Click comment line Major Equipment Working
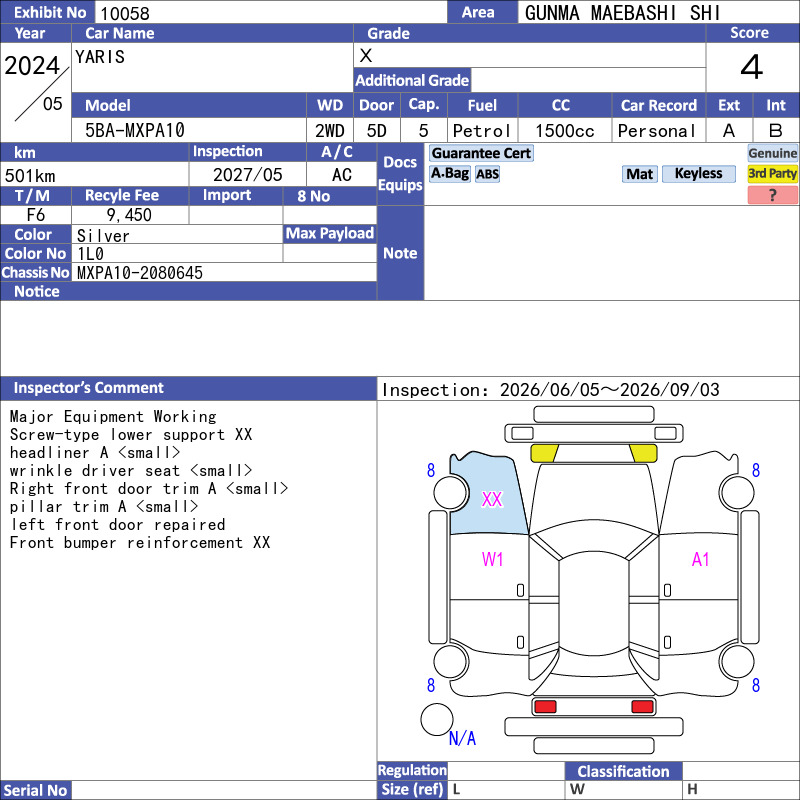Viewport: 800px width, 800px height. click(113, 417)
